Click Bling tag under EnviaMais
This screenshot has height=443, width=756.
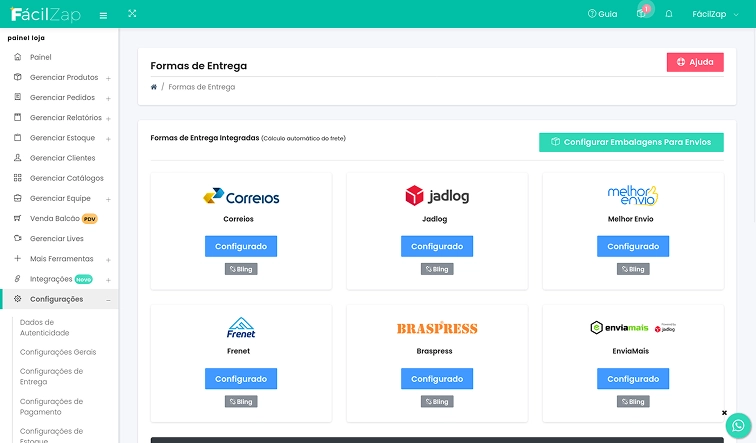633,402
